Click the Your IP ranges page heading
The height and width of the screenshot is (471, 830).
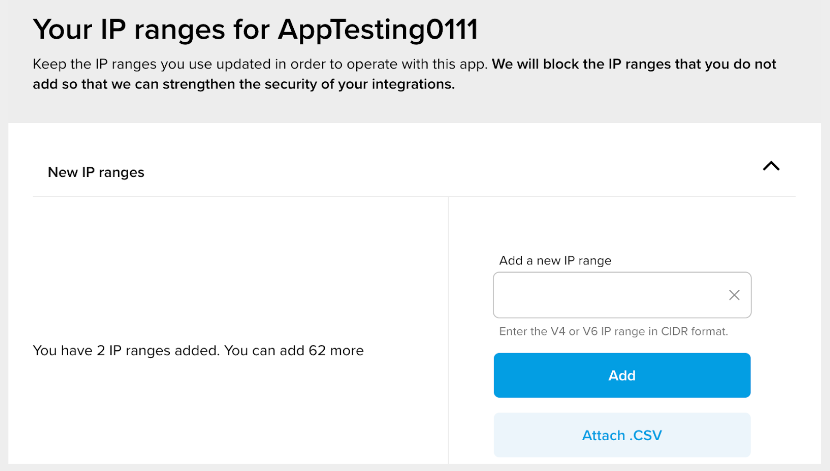pyautogui.click(x=255, y=30)
